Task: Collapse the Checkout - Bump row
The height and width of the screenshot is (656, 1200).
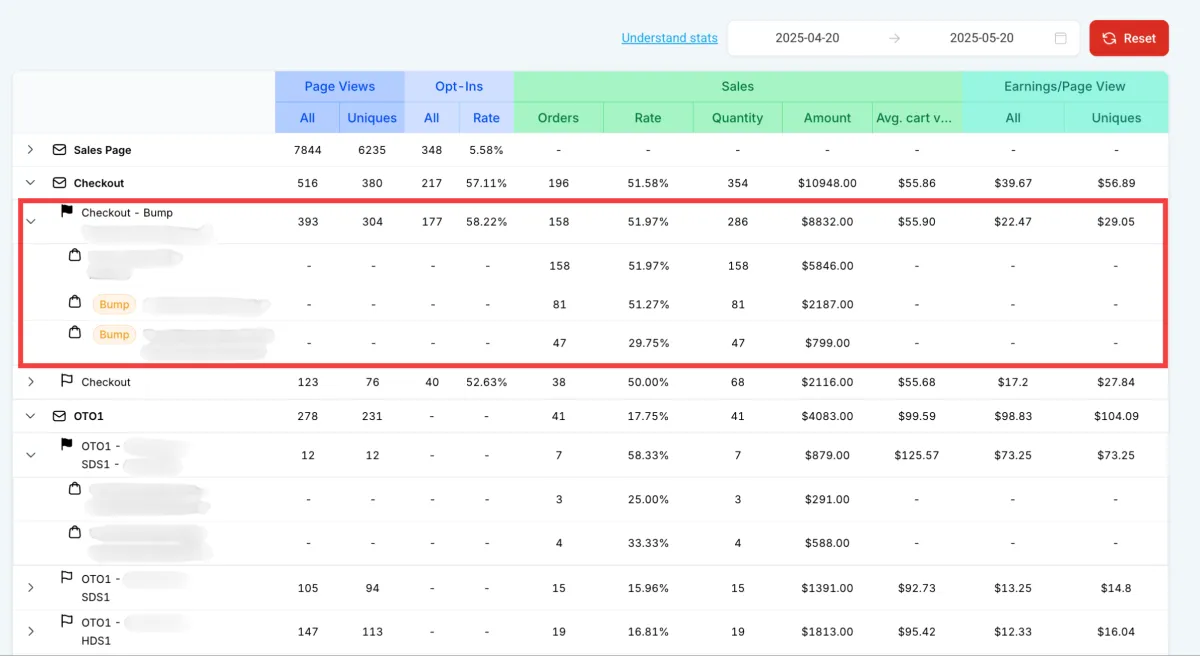Action: click(30, 222)
